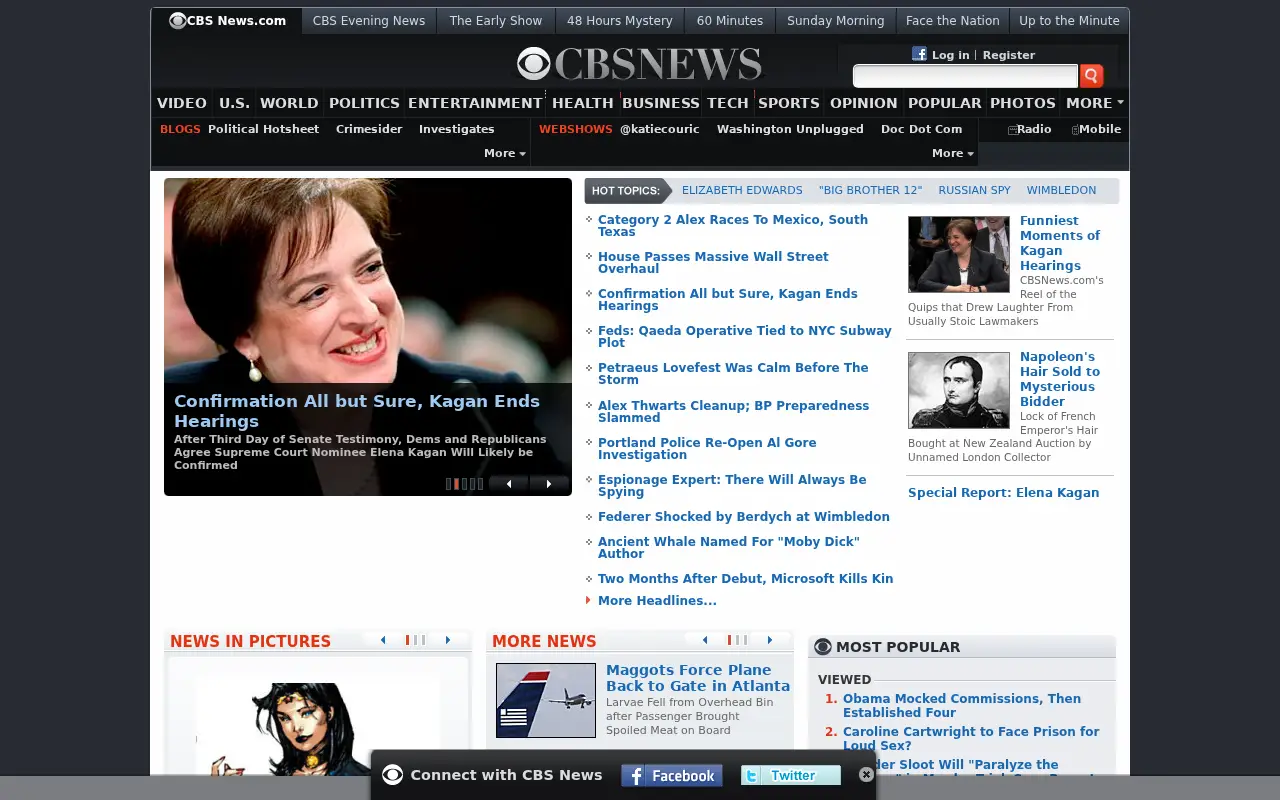
Task: Go to the SPORTS section
Action: 789,103
